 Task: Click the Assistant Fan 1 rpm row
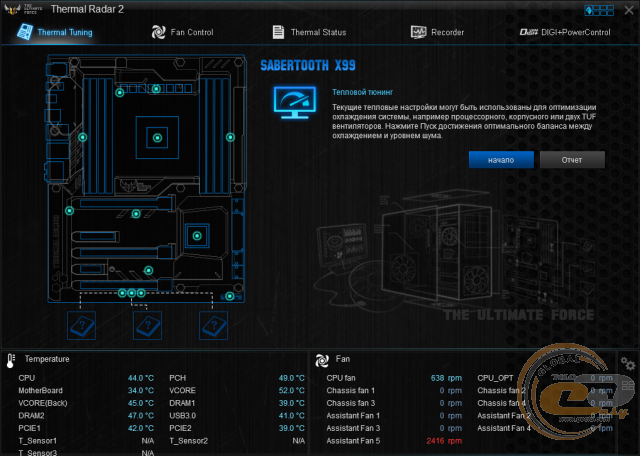coord(394,416)
